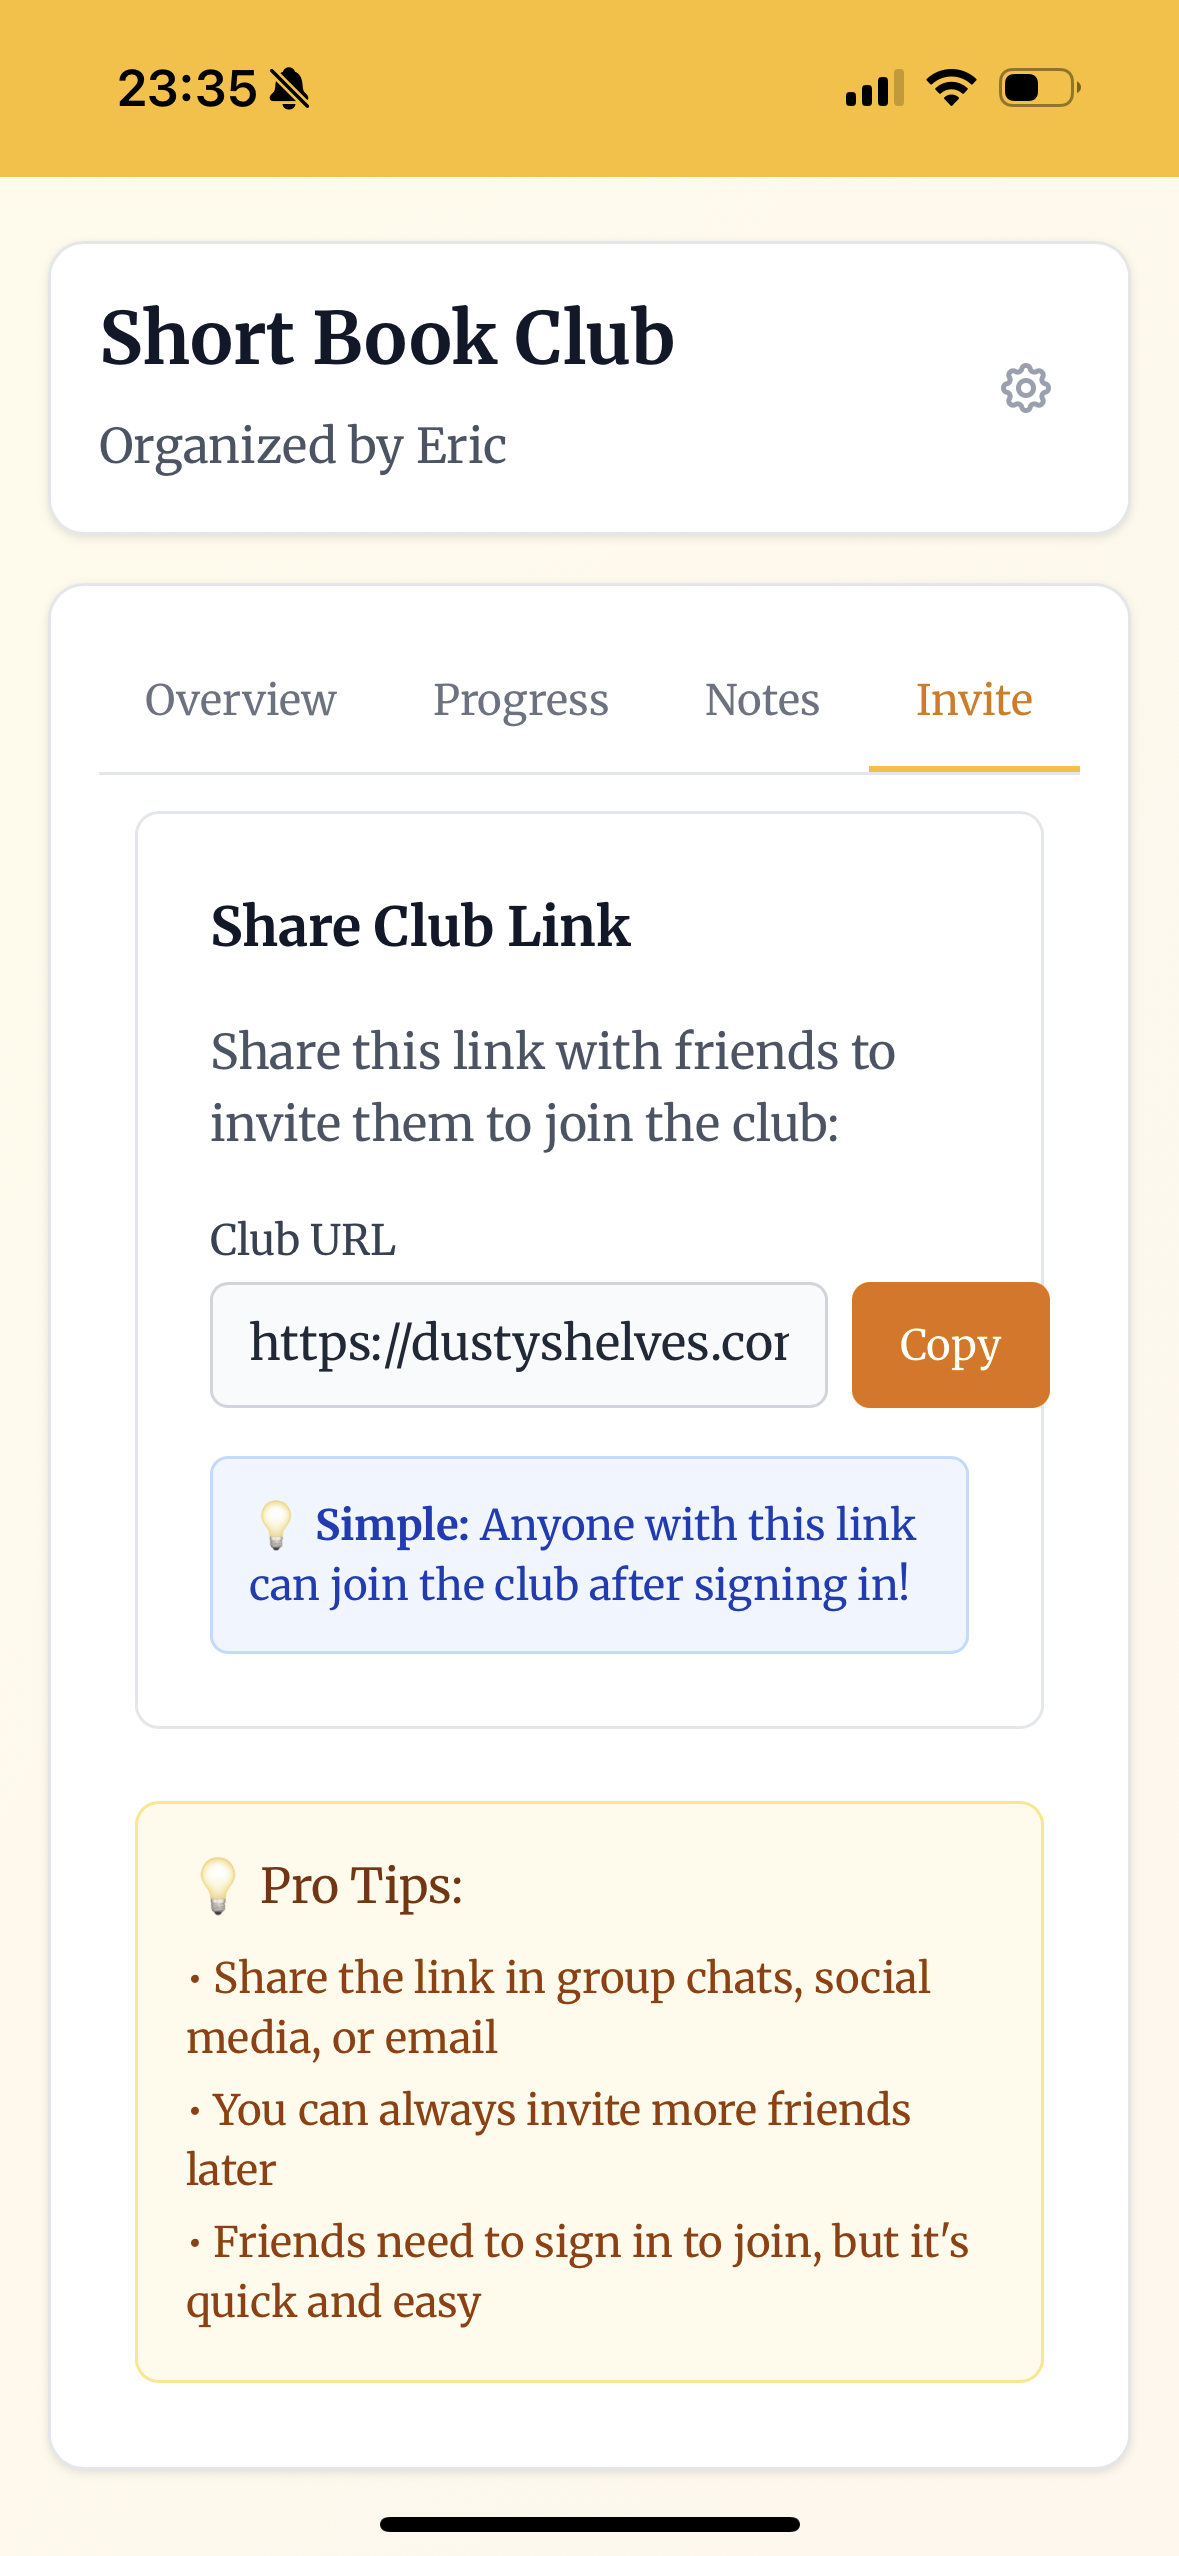Select the Notes tab
The height and width of the screenshot is (2556, 1179).
pyautogui.click(x=762, y=700)
